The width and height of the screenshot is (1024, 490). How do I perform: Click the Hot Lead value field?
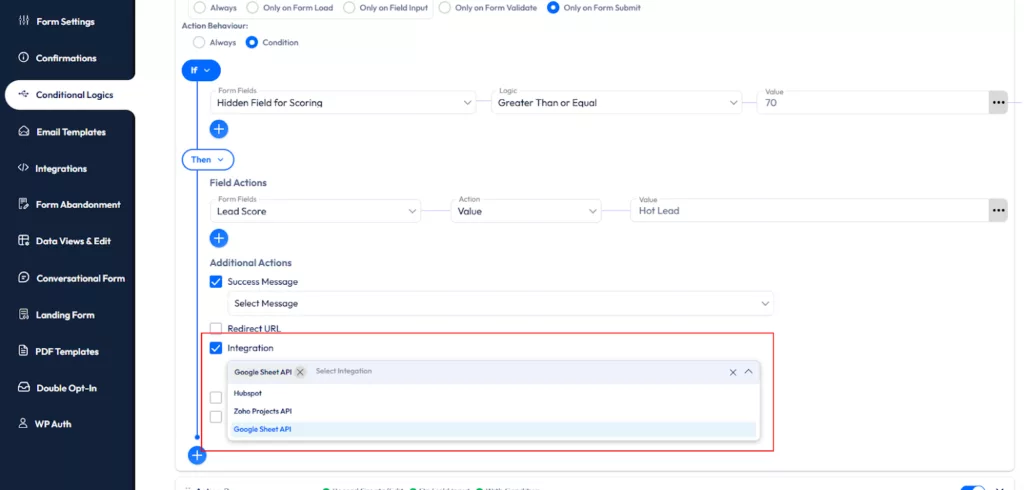(810, 211)
